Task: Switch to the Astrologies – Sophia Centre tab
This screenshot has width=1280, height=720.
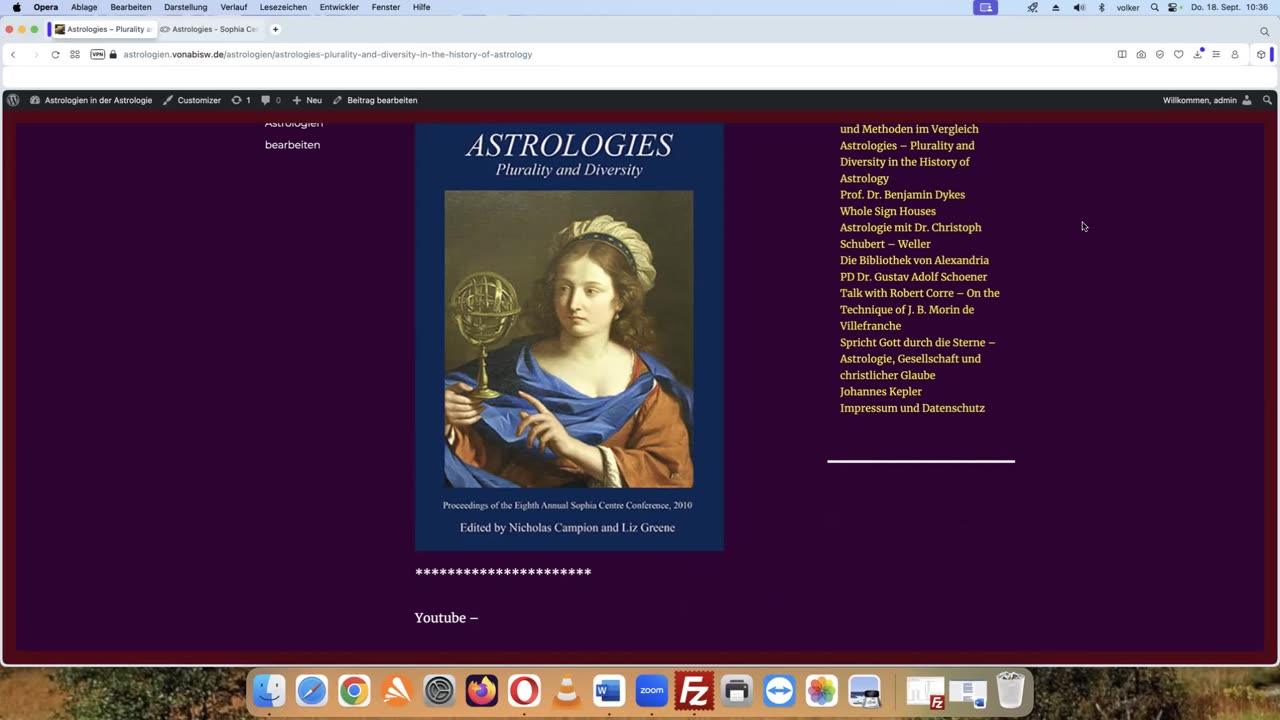Action: click(209, 29)
